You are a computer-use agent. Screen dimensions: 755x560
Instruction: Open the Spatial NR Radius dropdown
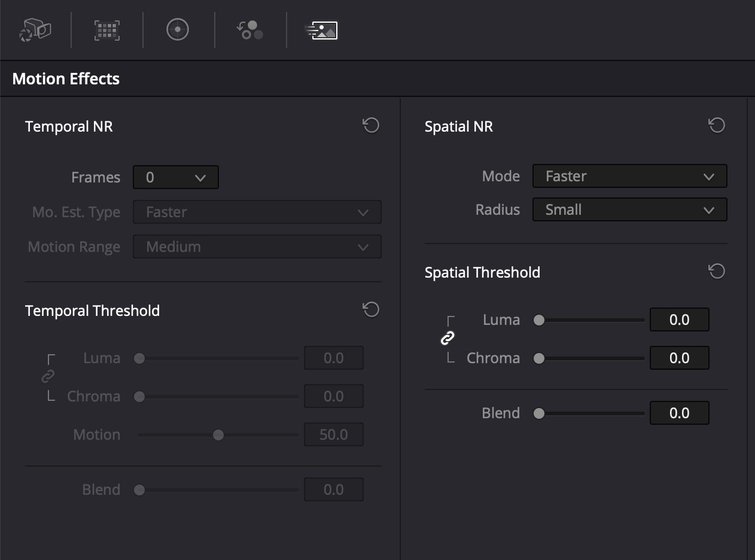pyautogui.click(x=630, y=210)
